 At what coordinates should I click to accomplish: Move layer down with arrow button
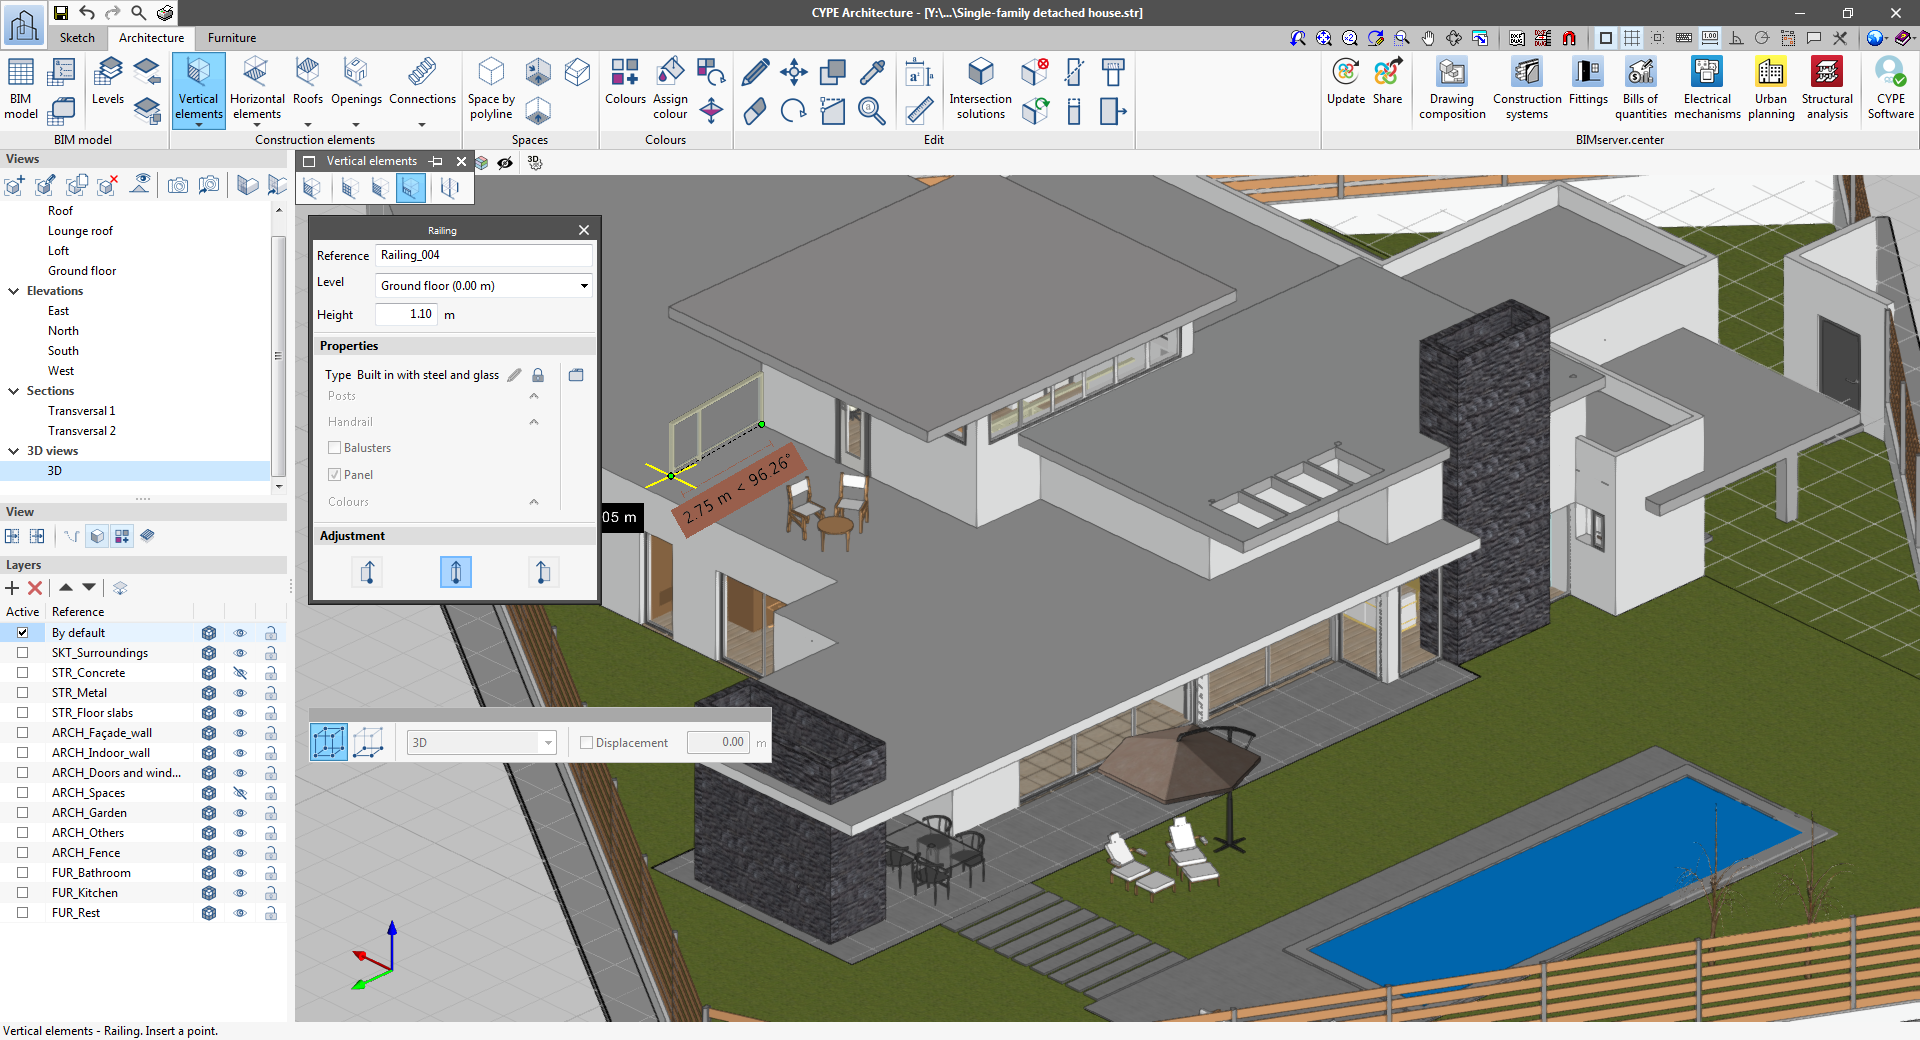tap(89, 588)
